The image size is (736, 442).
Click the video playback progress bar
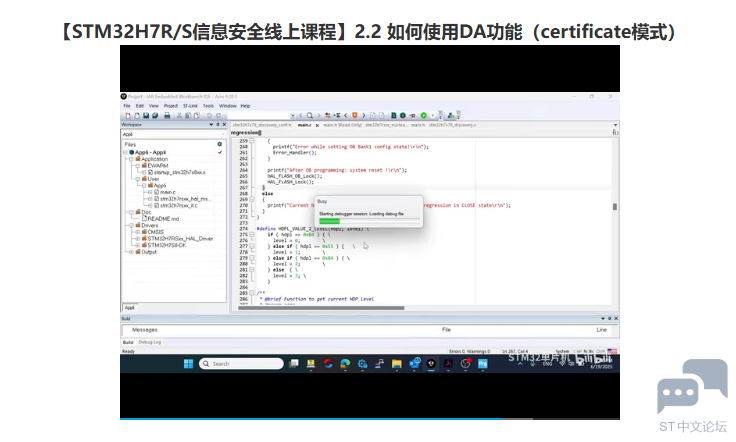click(370, 418)
